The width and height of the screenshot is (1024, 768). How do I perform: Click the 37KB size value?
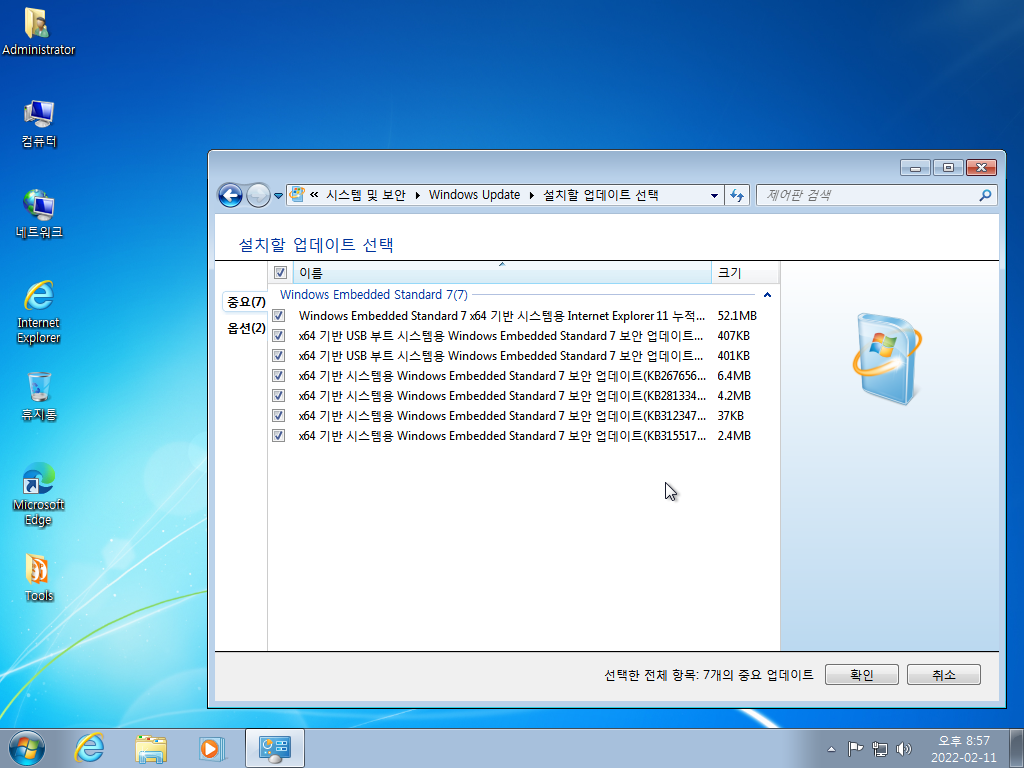pyautogui.click(x=730, y=415)
